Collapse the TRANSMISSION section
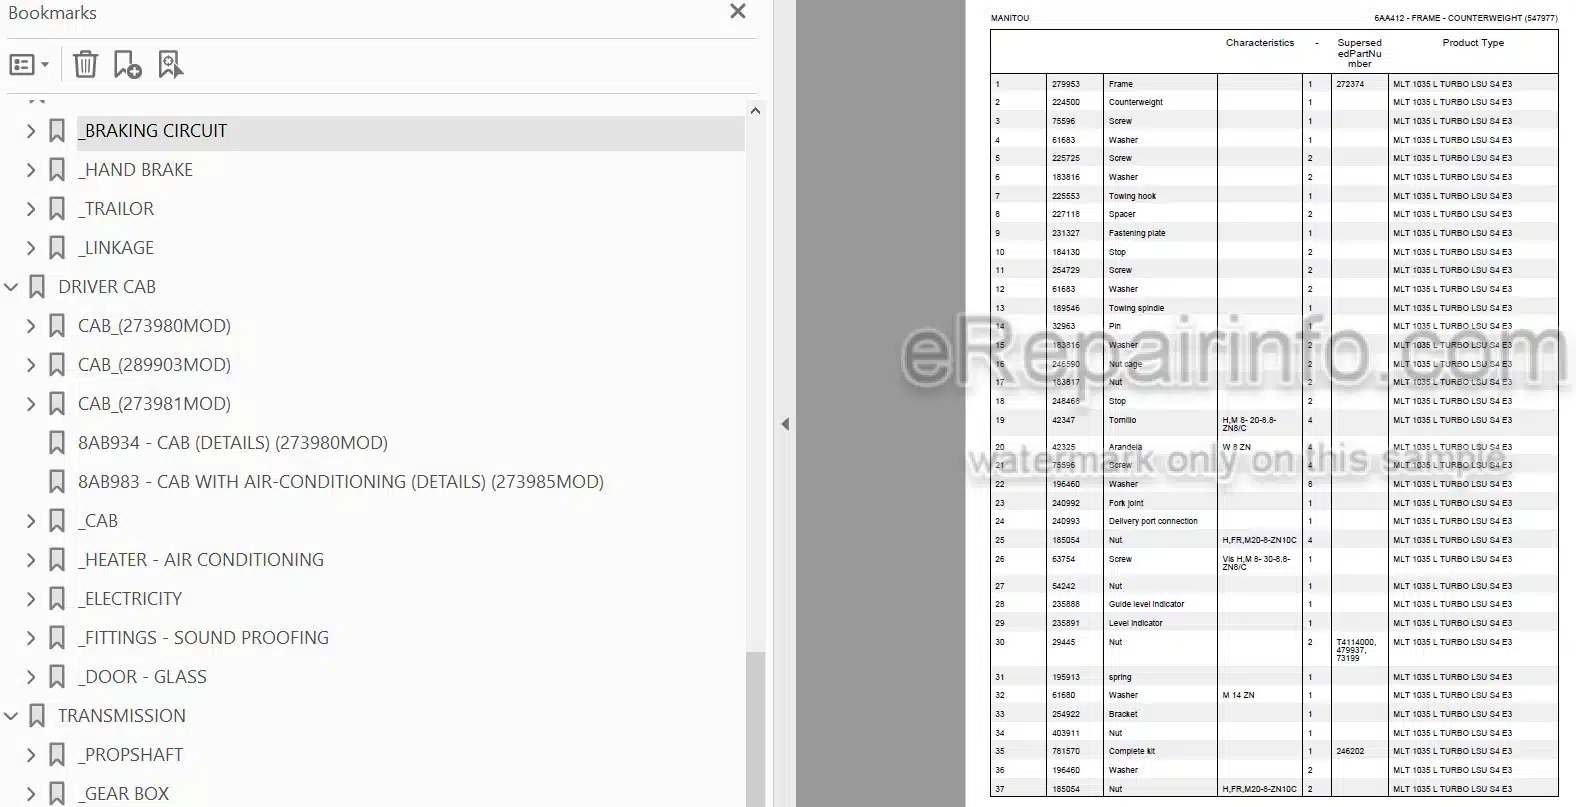 [11, 716]
